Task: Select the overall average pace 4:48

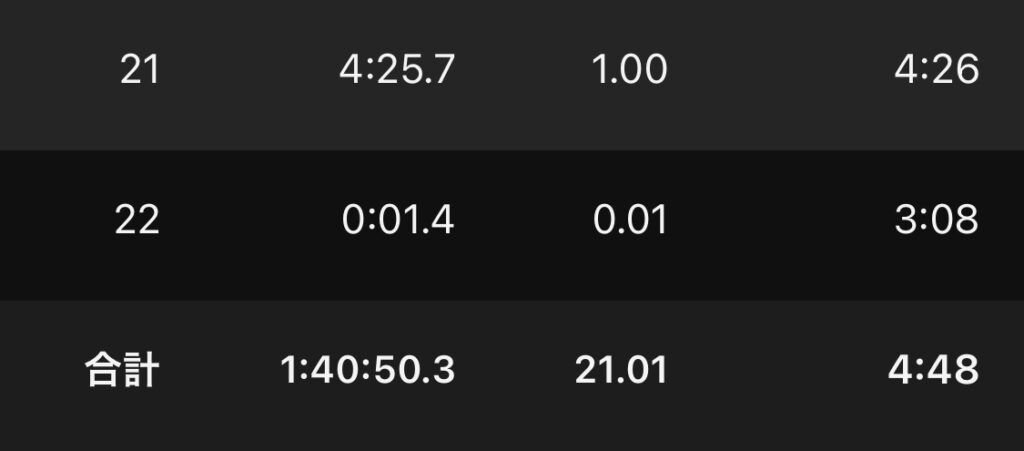Action: (933, 370)
